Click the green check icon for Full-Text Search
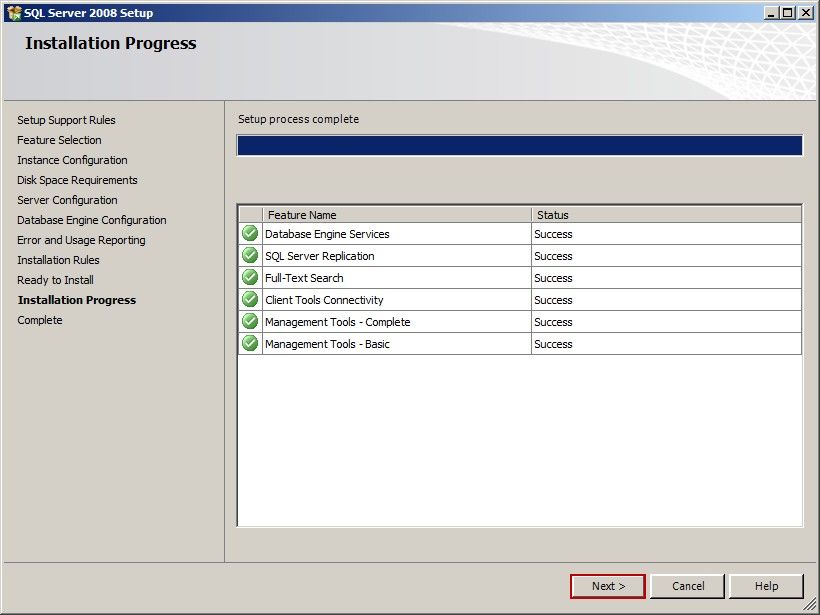The height and width of the screenshot is (615, 820). pyautogui.click(x=250, y=277)
